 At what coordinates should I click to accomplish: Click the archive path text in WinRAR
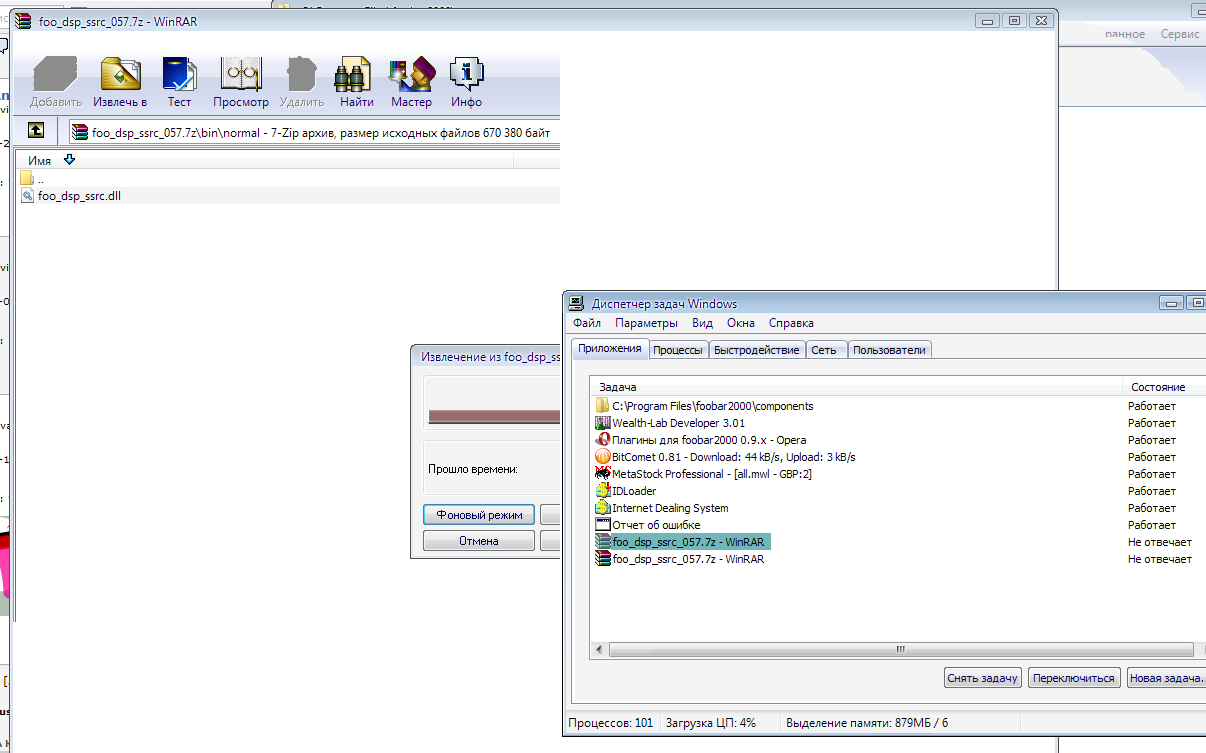(320, 132)
